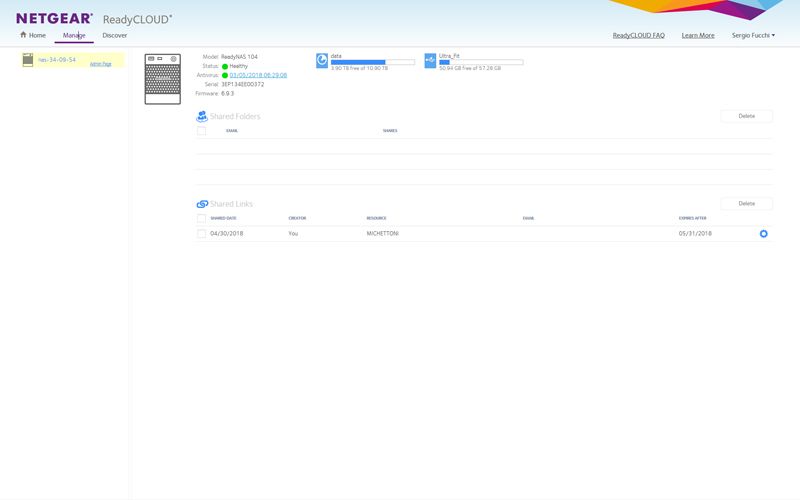Sort by the Expires After column header
This screenshot has width=800, height=500.
pos(692,218)
